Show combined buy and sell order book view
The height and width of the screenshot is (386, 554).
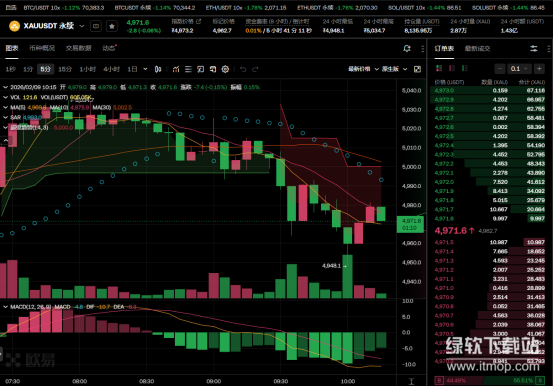pos(439,68)
